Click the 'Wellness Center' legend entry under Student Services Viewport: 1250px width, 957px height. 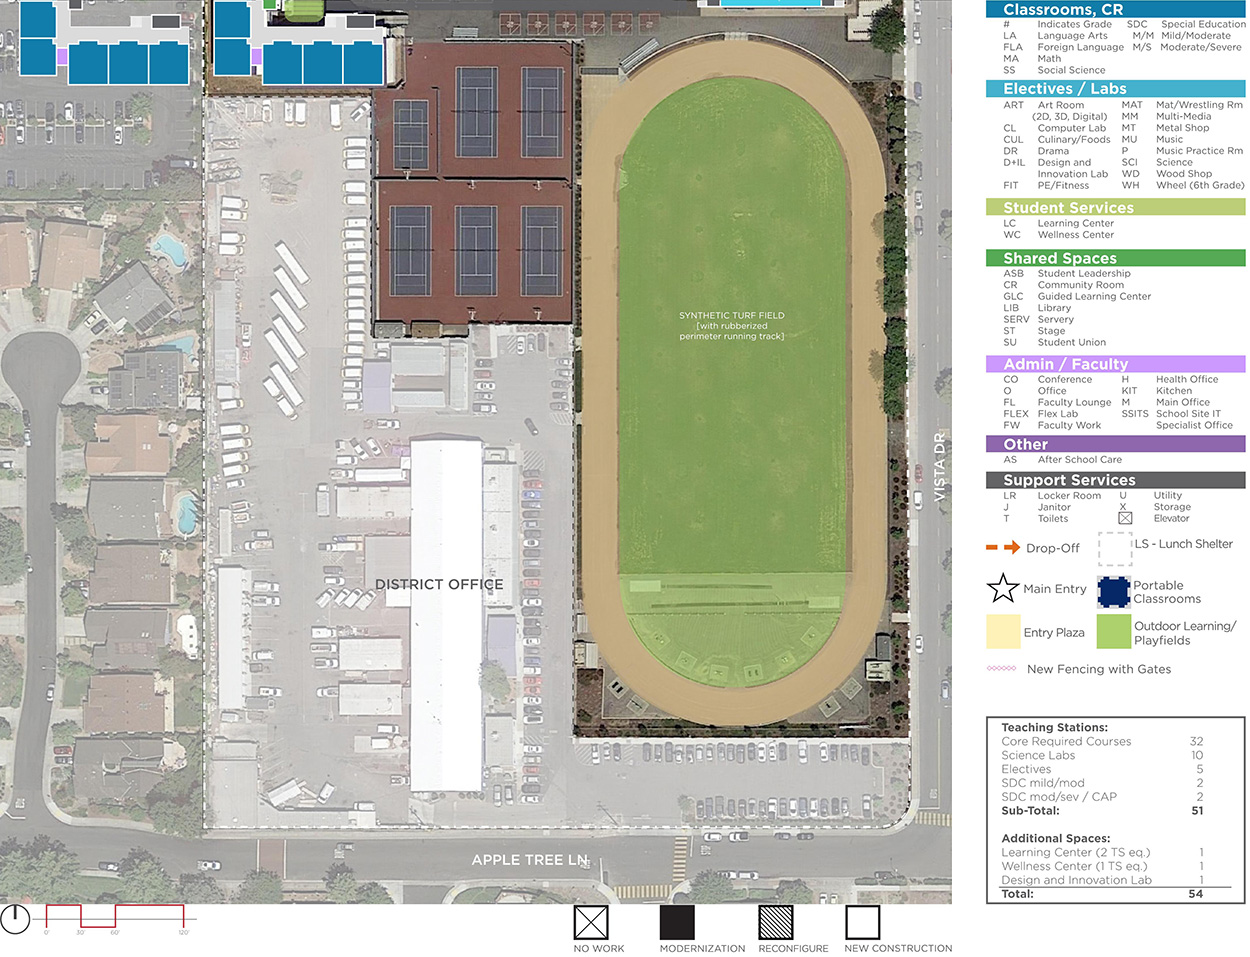point(1075,234)
